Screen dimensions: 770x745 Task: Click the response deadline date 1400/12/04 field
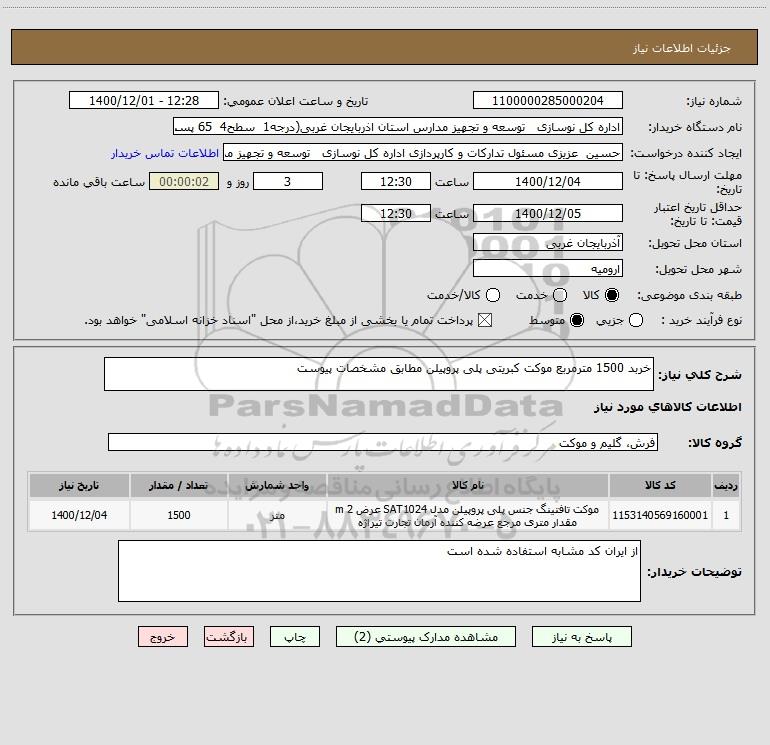pyautogui.click(x=548, y=181)
